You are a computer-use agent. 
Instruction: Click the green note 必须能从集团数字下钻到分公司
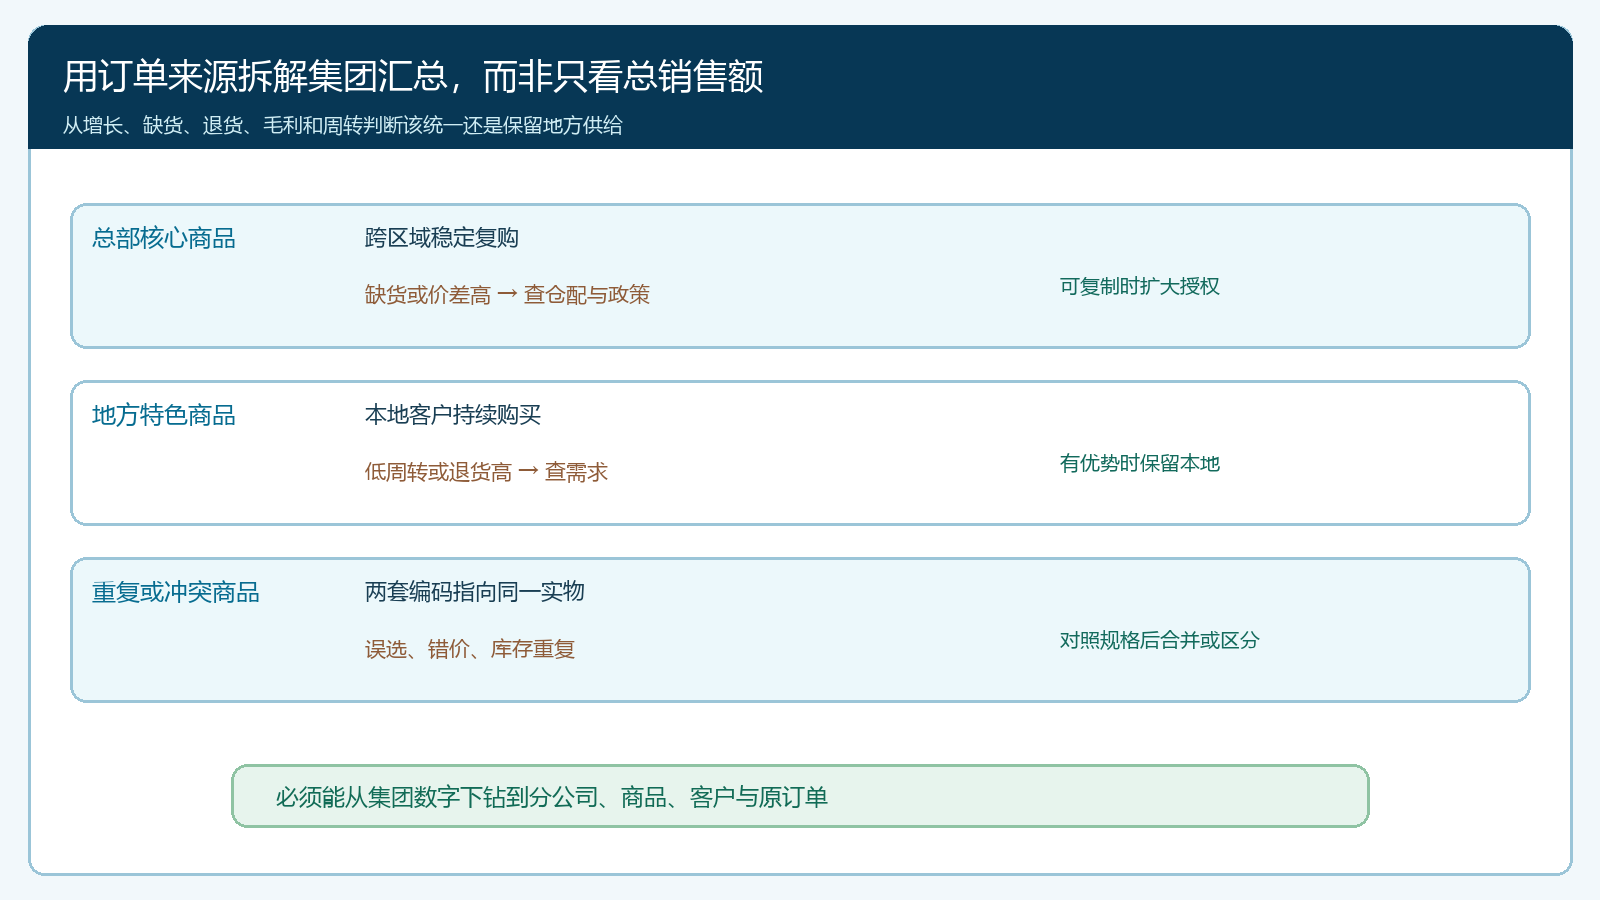(800, 796)
